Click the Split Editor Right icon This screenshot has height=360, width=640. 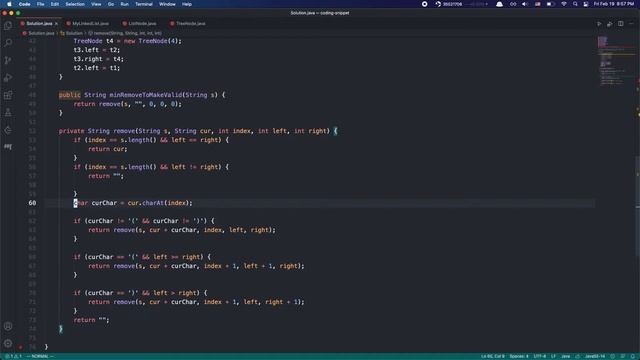tap(620, 24)
